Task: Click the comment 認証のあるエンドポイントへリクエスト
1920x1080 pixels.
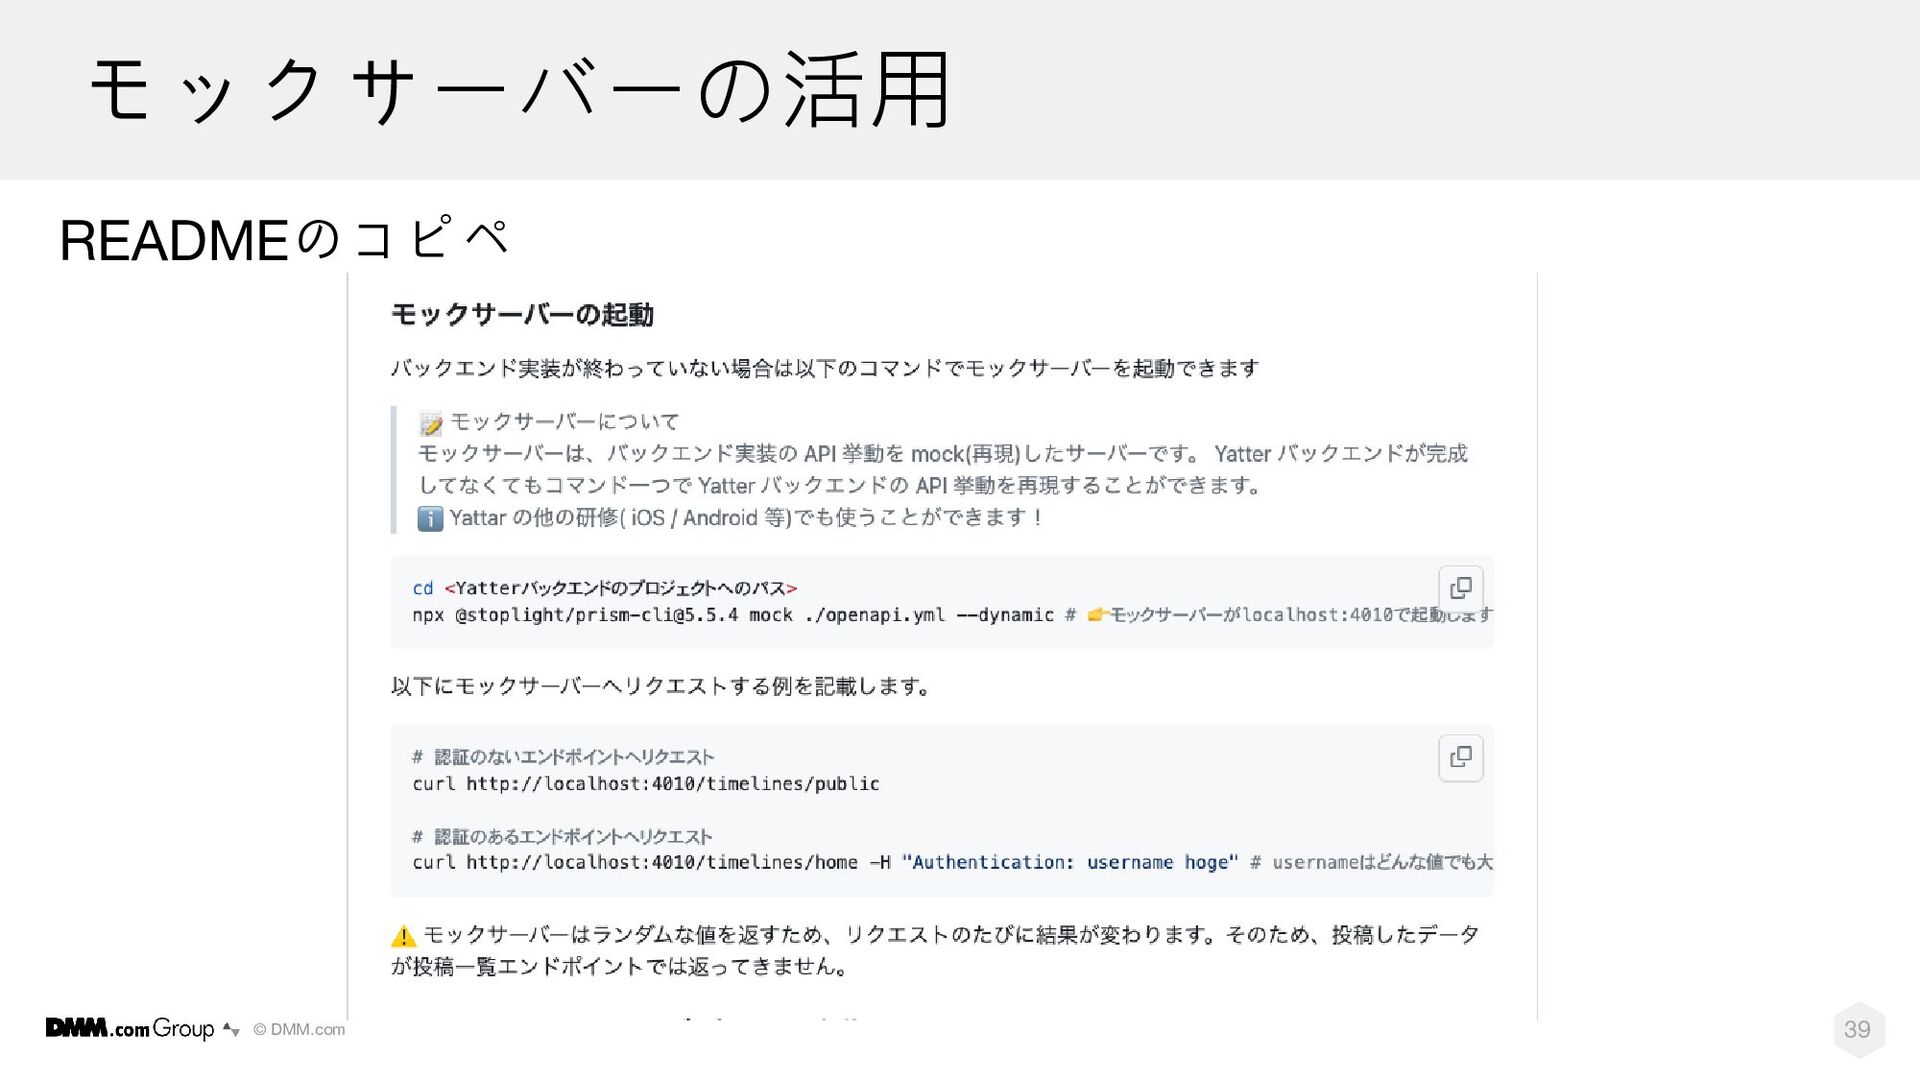Action: [x=562, y=836]
